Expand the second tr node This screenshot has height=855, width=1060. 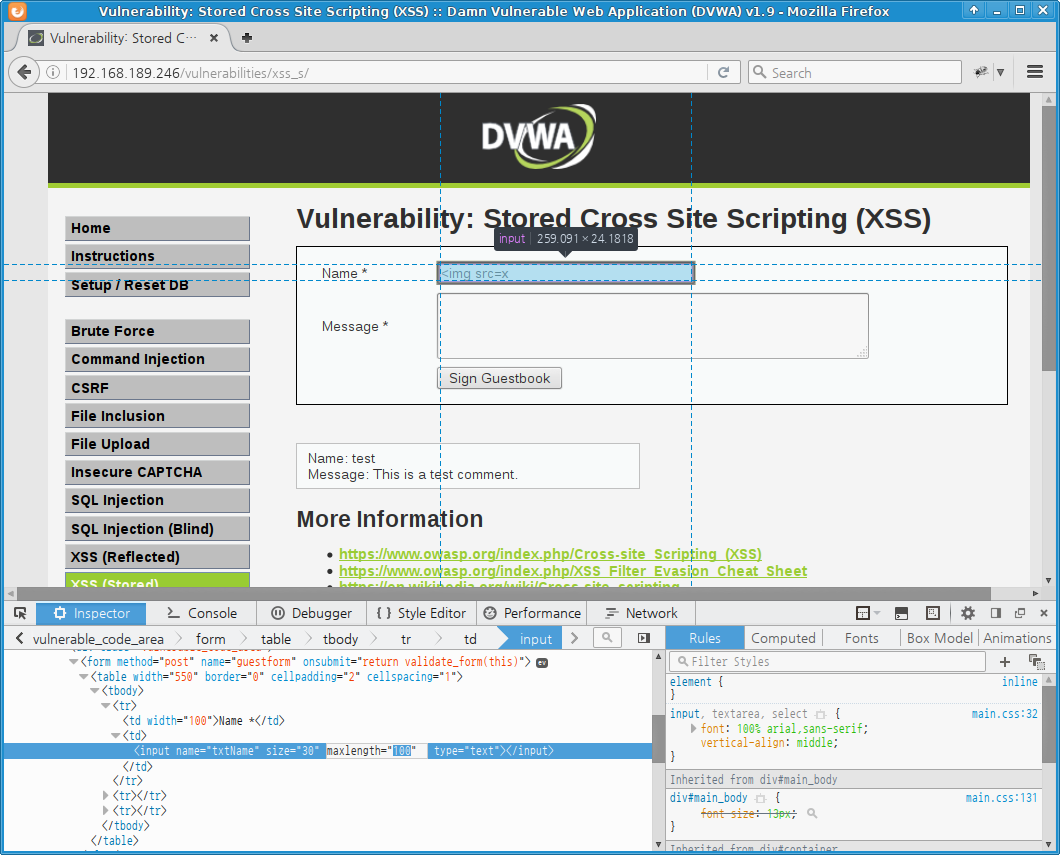pos(105,796)
